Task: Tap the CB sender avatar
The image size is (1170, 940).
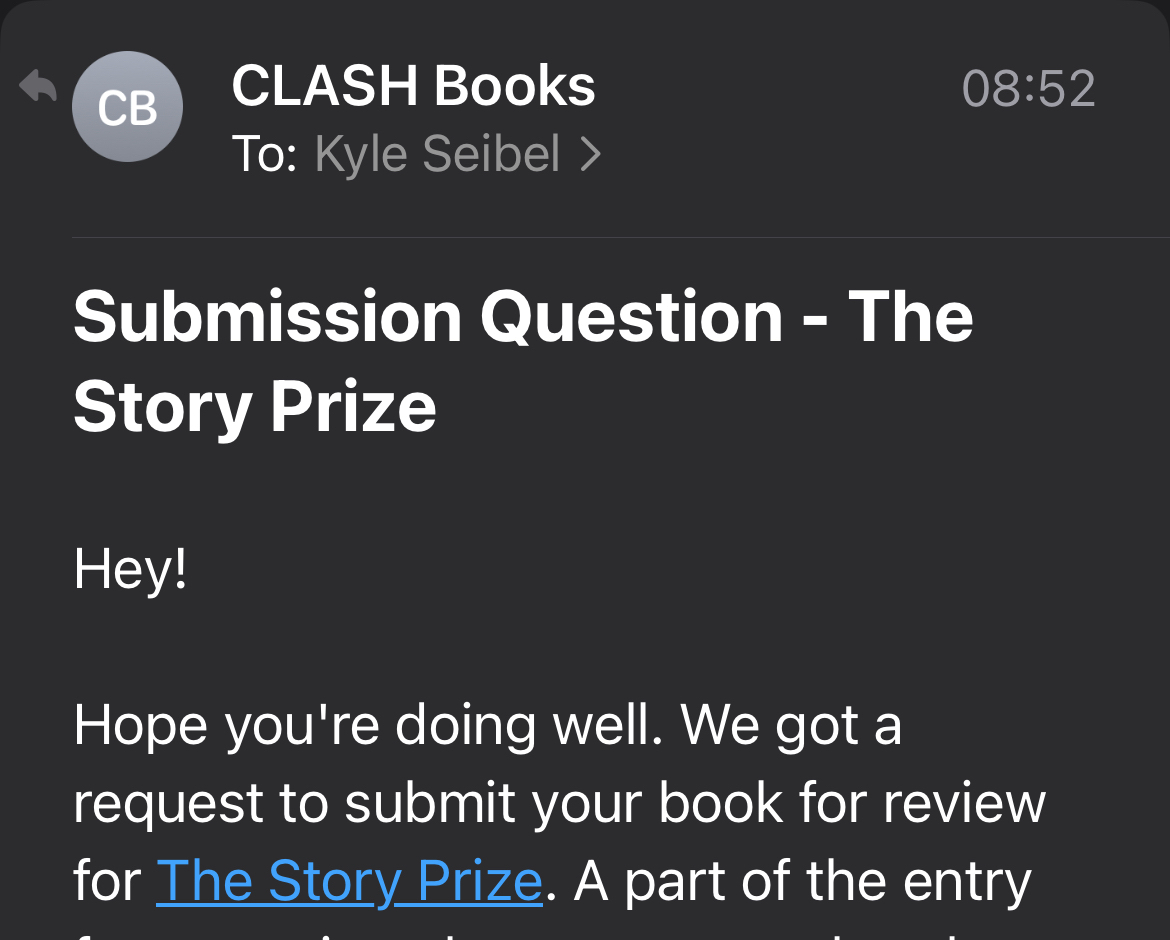Action: coord(127,108)
